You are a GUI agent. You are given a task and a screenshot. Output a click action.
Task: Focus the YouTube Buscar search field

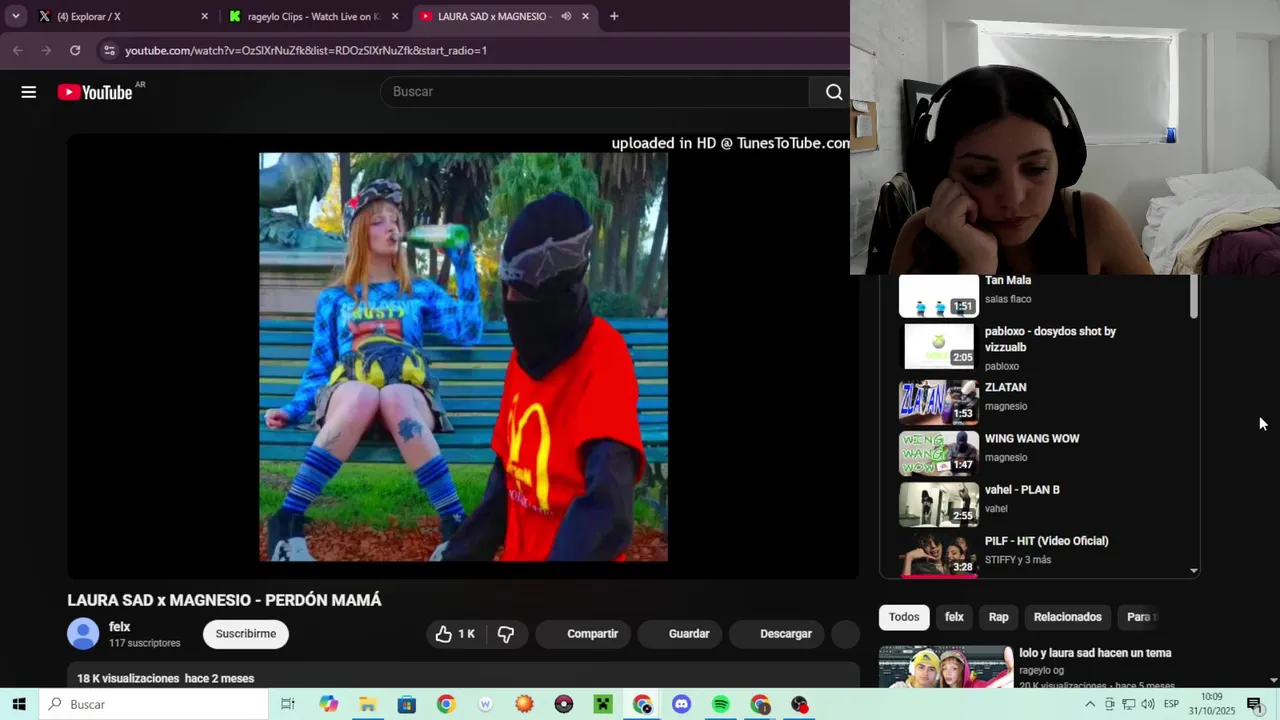595,92
